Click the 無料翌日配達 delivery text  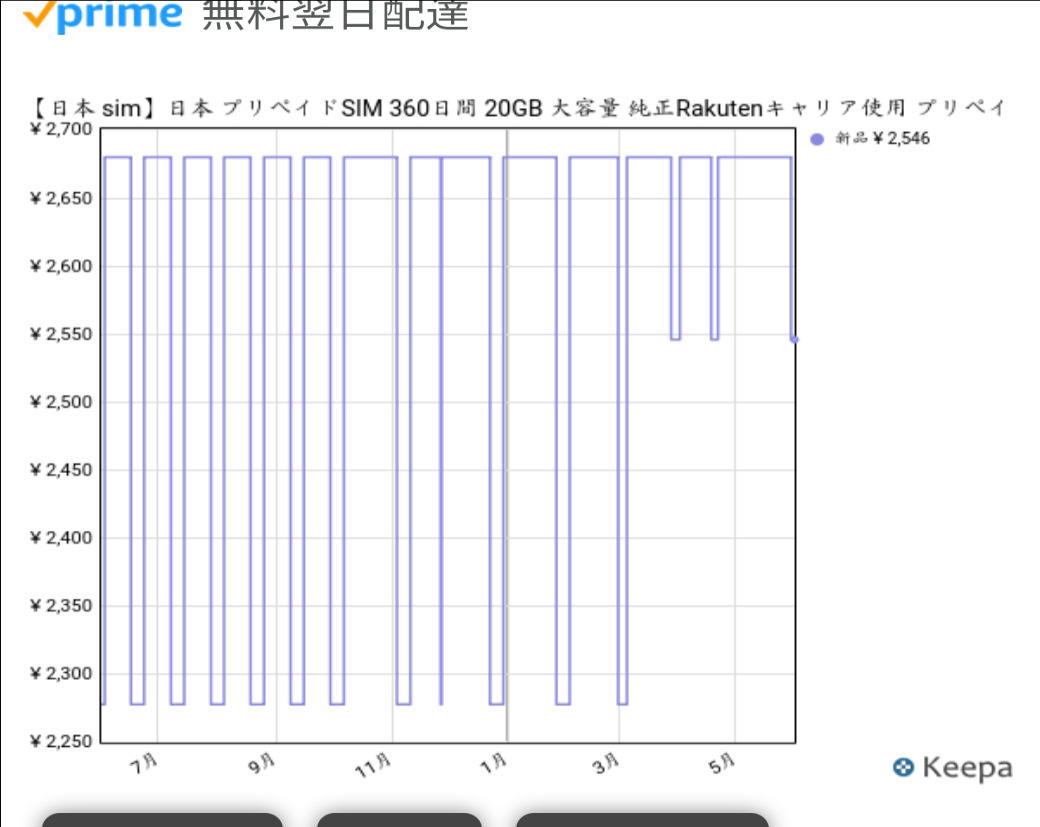point(335,15)
